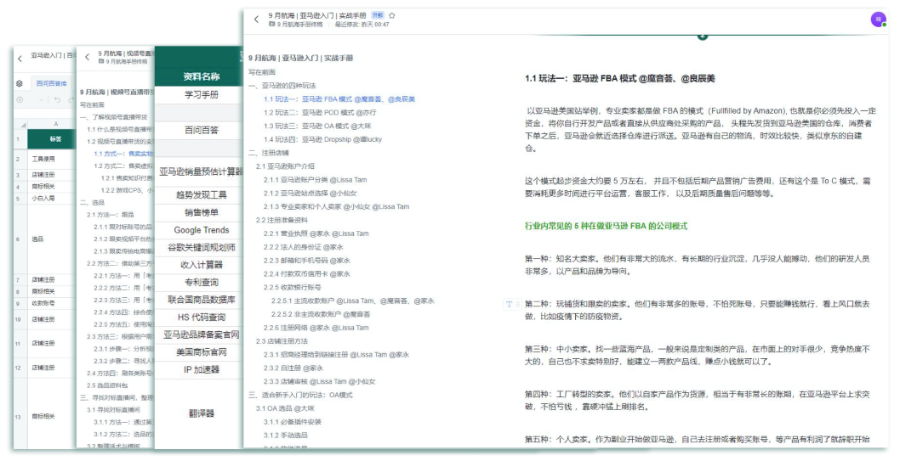Viewport: 900px width, 461px height.
Task: Open 2.1.2 亚马逊站点选择 outline entry
Action: 310,193
